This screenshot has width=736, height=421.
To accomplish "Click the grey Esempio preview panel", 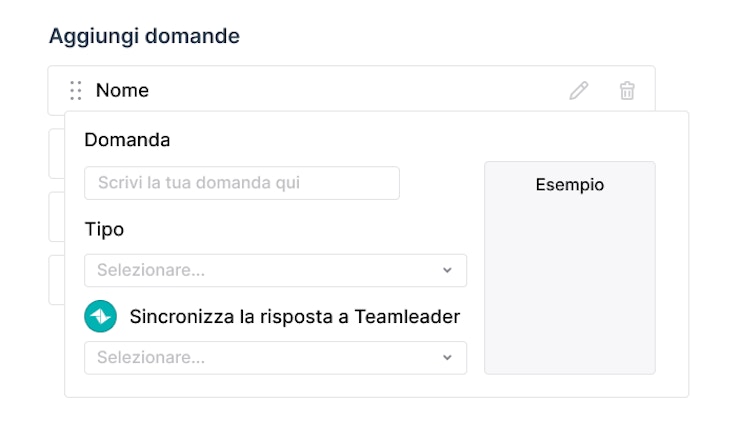I will coord(569,290).
